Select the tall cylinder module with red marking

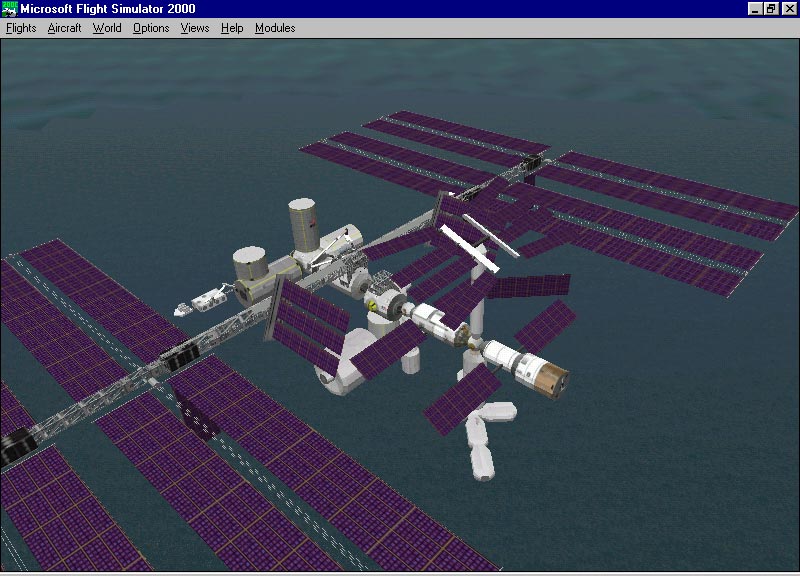click(x=303, y=223)
